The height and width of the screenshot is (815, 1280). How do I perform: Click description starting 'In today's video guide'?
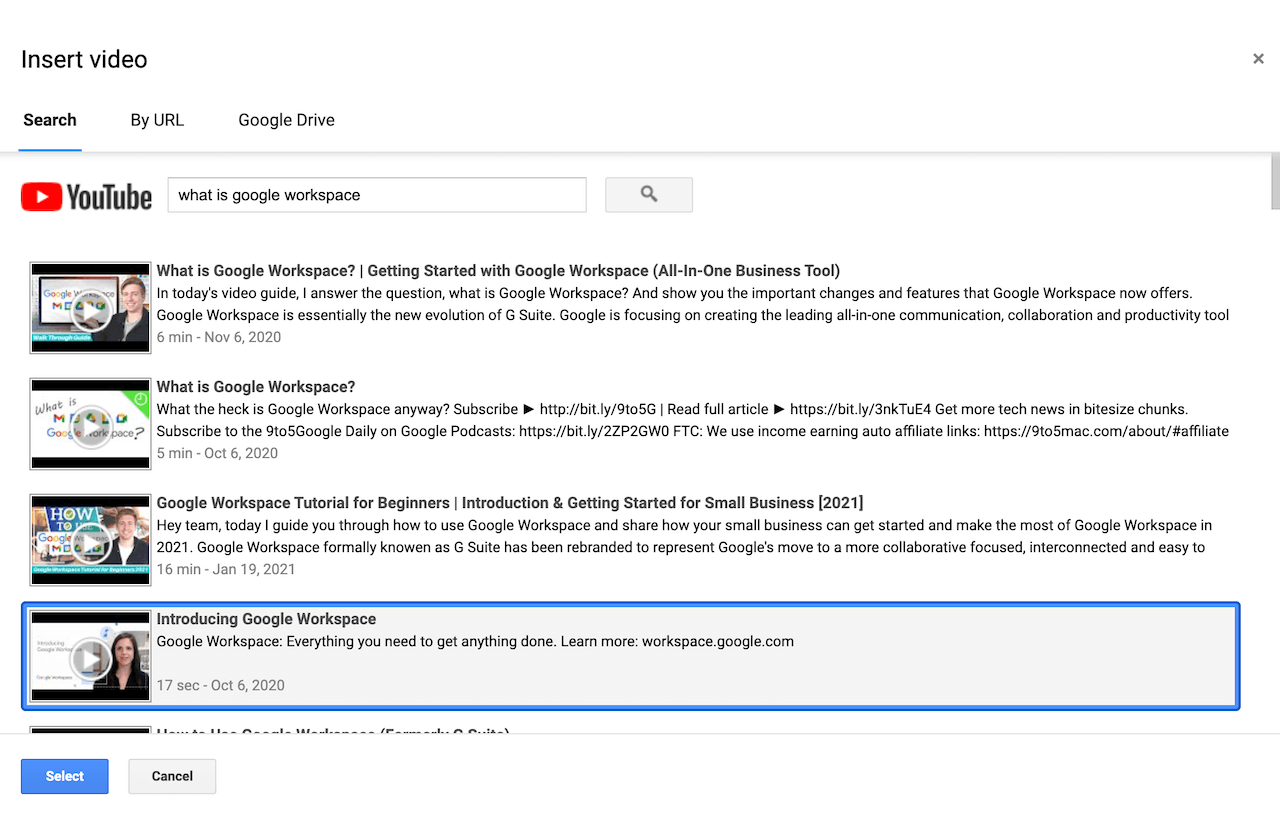click(693, 304)
